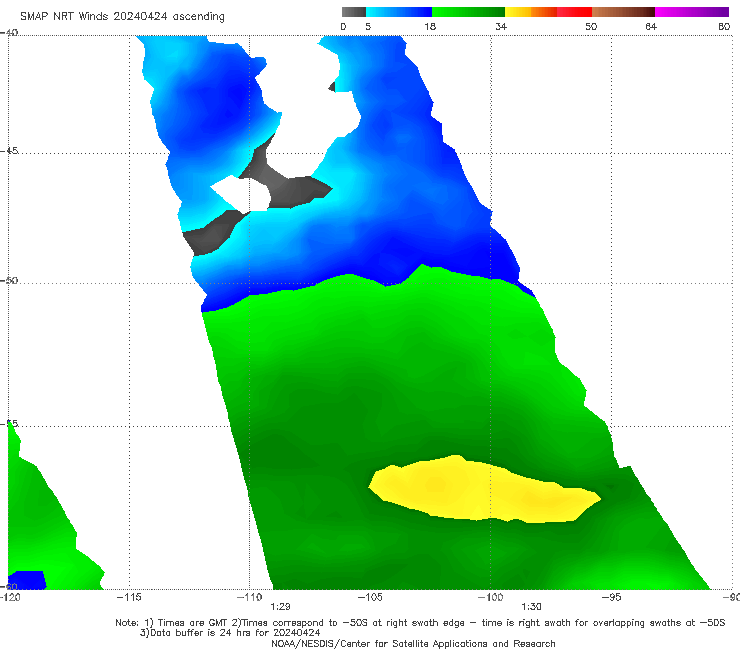
Task: Click the dark gray low-wind patch near -110
Action: 288,184
